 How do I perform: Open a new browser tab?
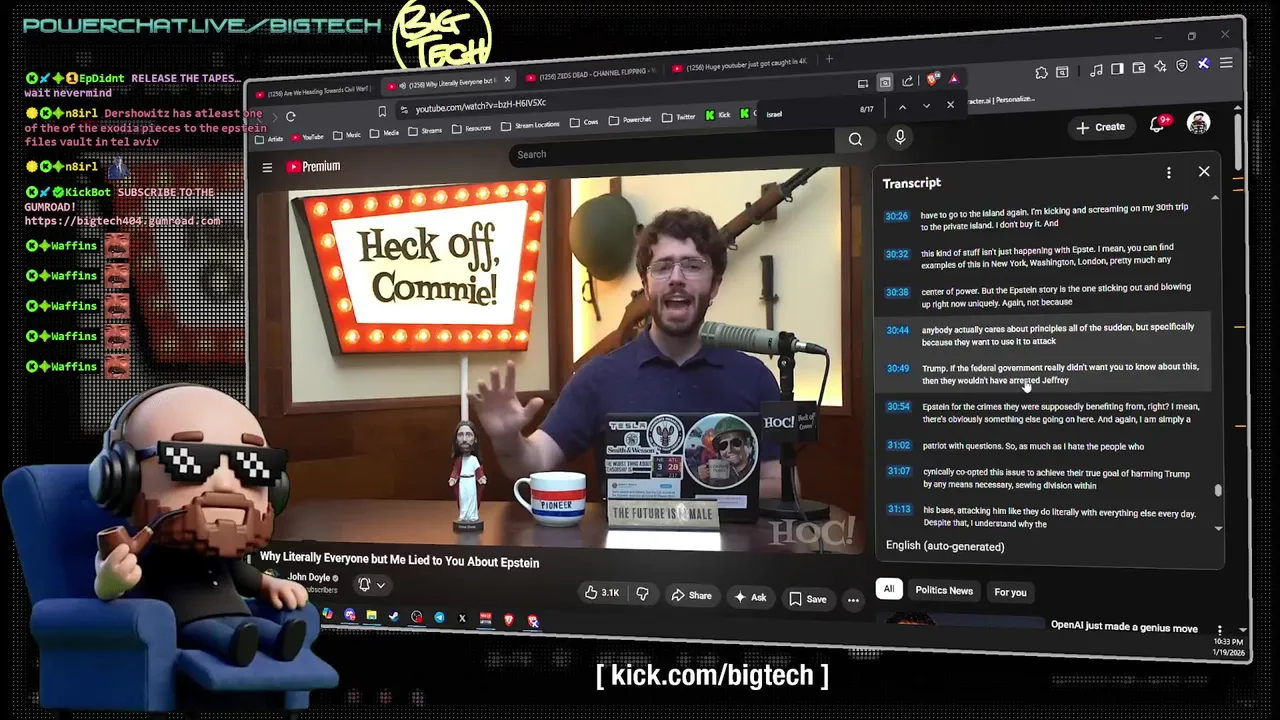(x=829, y=60)
